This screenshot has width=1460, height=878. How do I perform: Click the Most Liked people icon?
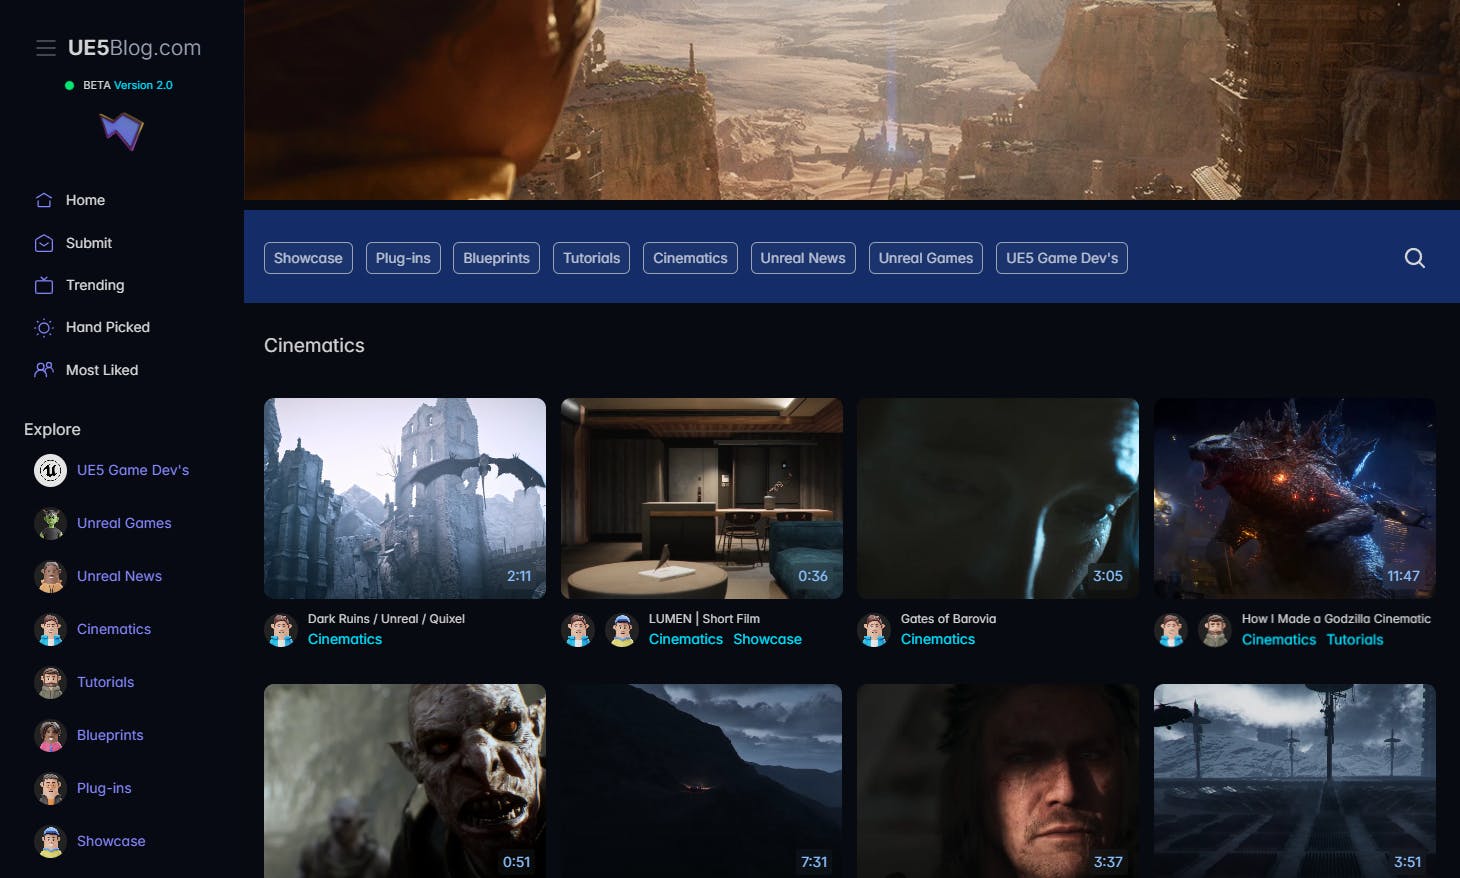click(x=44, y=370)
